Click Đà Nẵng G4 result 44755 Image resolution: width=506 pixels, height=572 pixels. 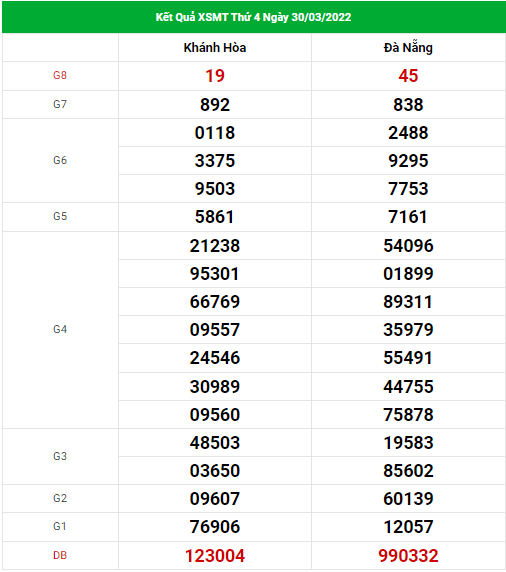(x=408, y=386)
